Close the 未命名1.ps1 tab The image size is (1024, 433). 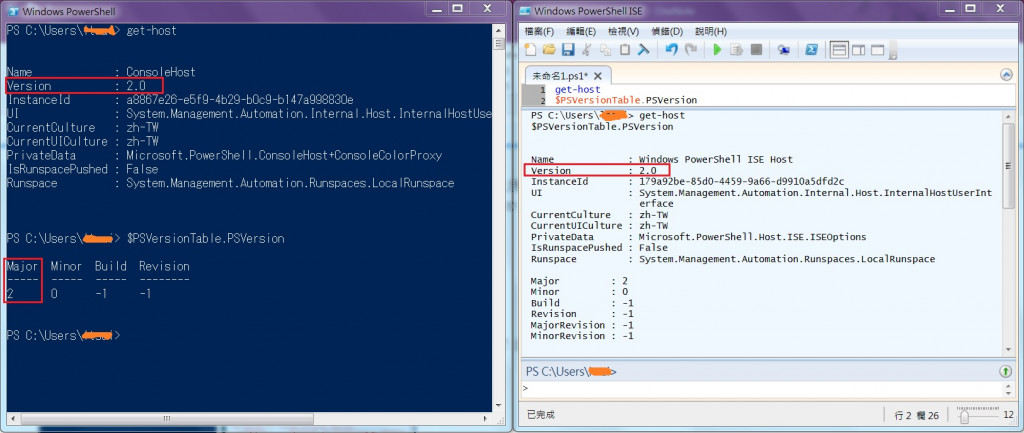point(600,76)
